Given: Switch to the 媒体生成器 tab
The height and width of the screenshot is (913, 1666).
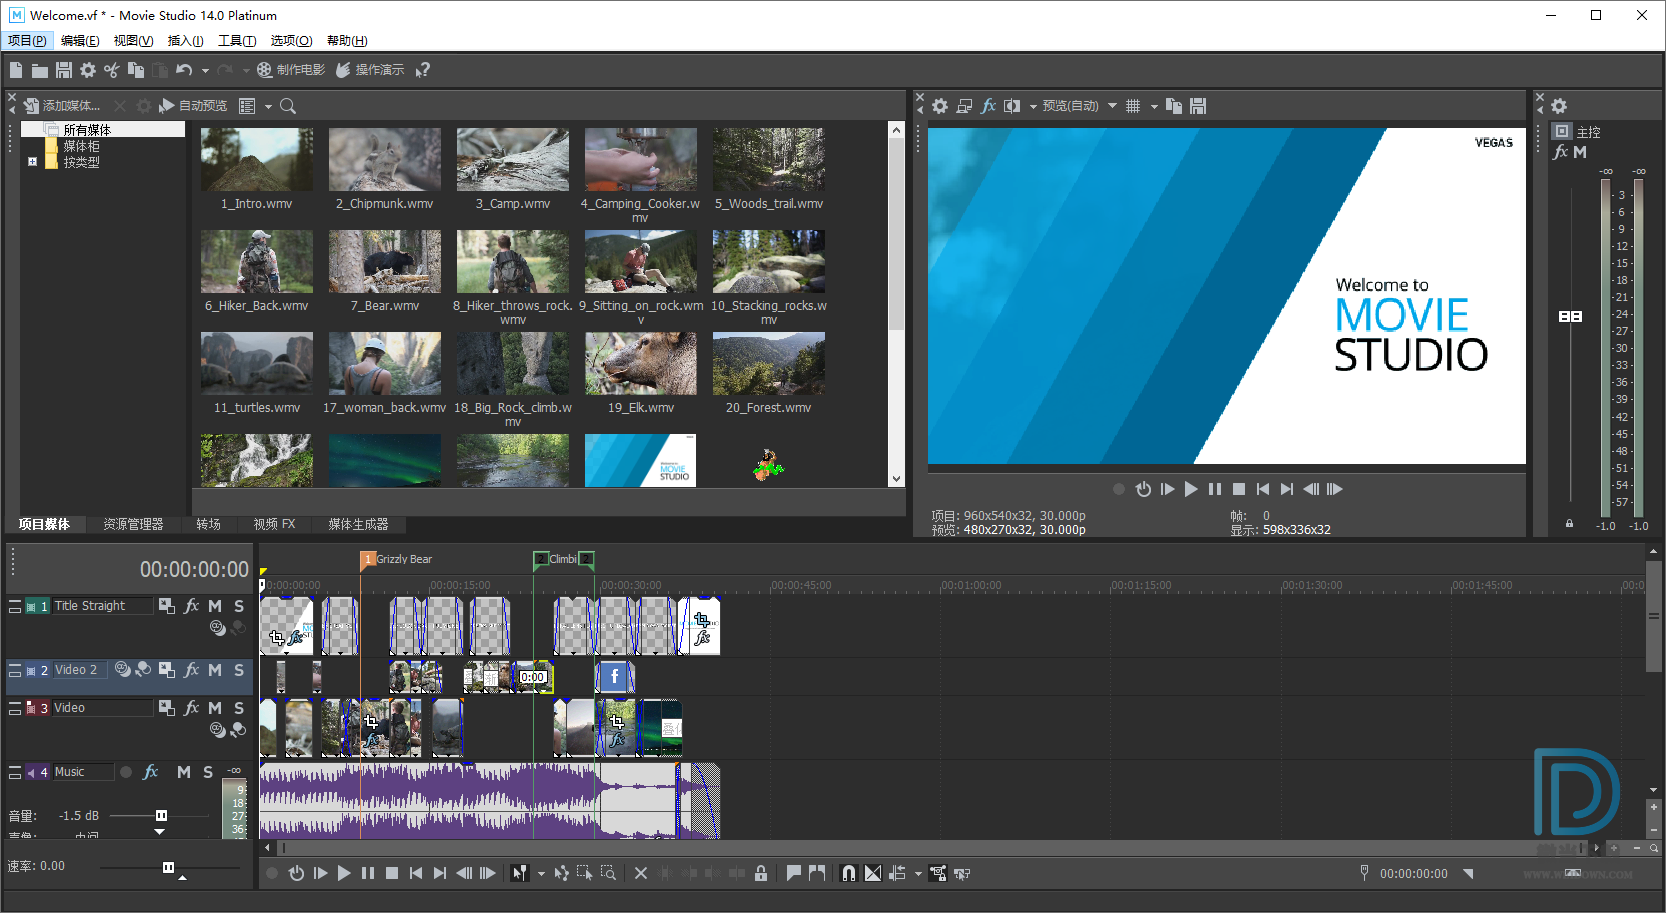Looking at the screenshot, I should pos(358,524).
